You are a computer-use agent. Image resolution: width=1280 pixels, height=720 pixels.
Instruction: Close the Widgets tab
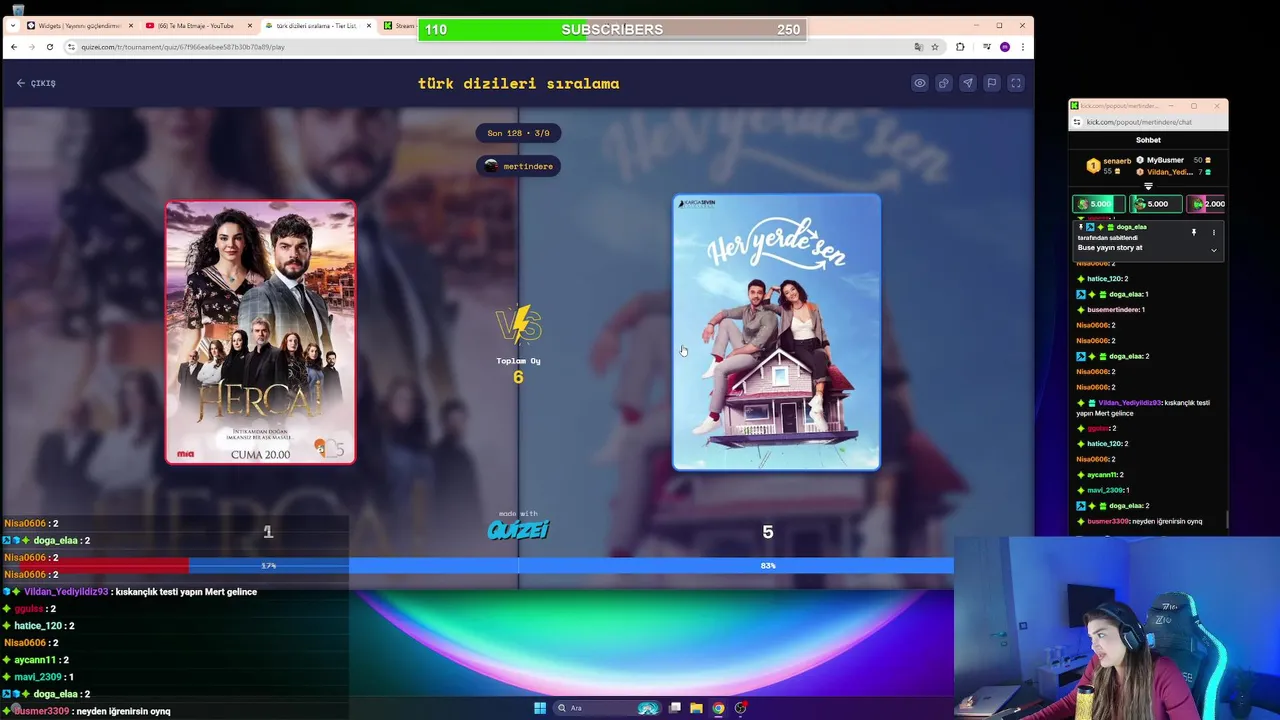click(130, 25)
